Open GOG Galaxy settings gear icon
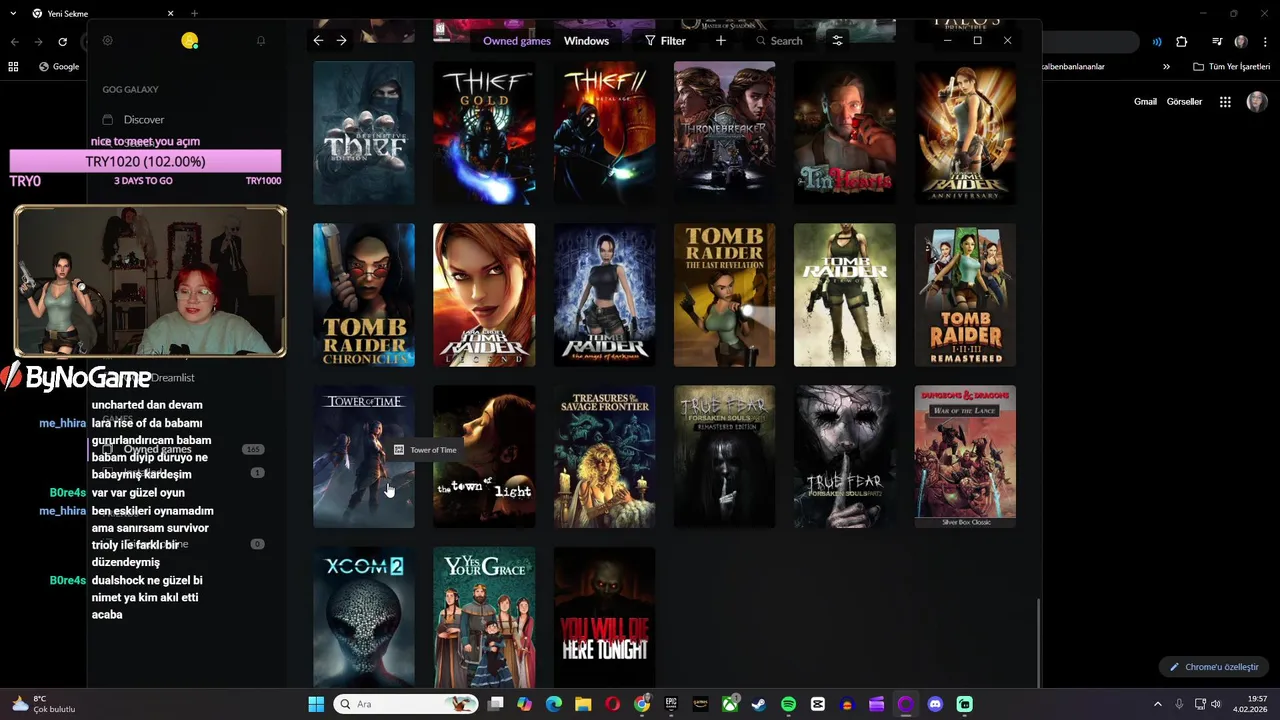 coord(108,41)
